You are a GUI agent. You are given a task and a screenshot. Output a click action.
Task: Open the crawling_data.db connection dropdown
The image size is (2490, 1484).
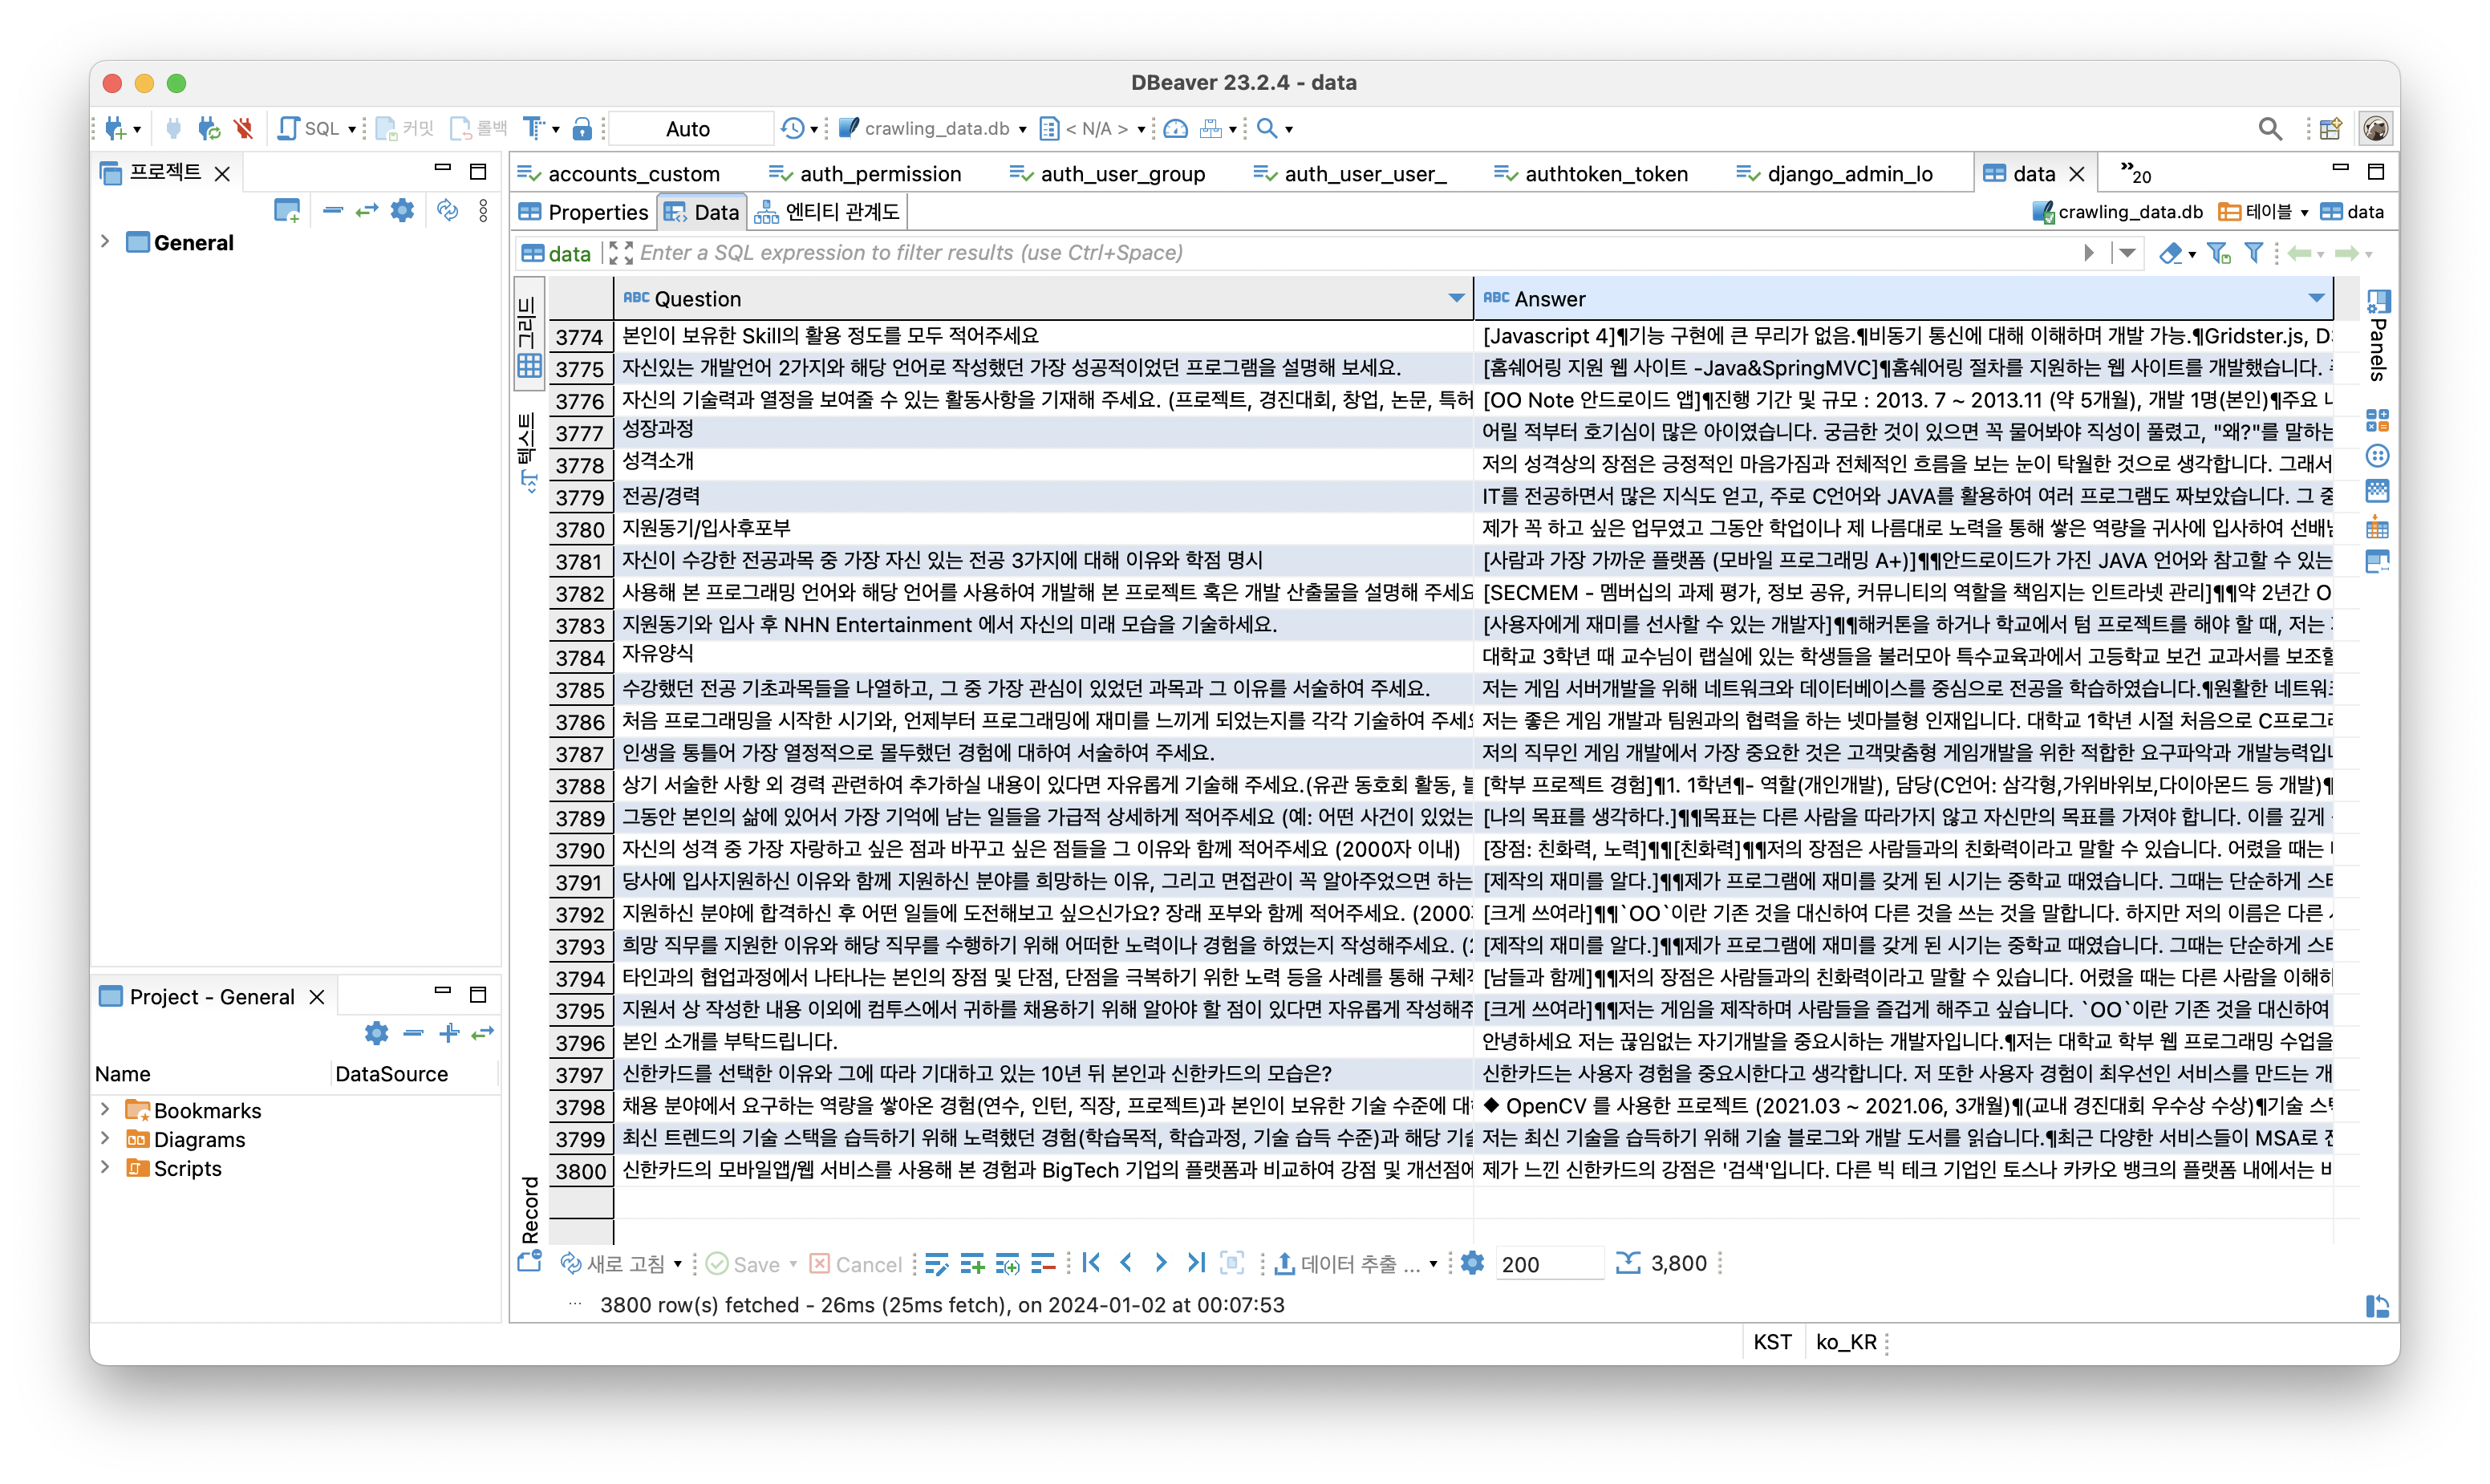click(936, 128)
